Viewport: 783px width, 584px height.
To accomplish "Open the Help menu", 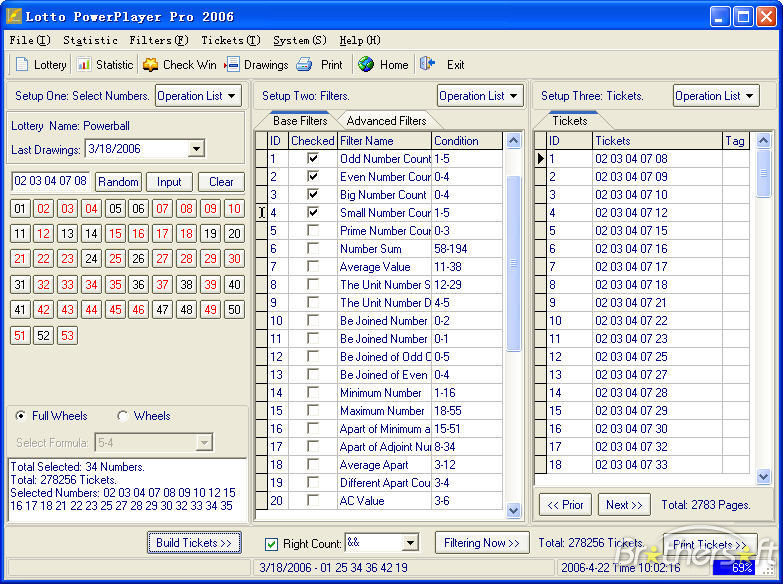I will [x=360, y=40].
